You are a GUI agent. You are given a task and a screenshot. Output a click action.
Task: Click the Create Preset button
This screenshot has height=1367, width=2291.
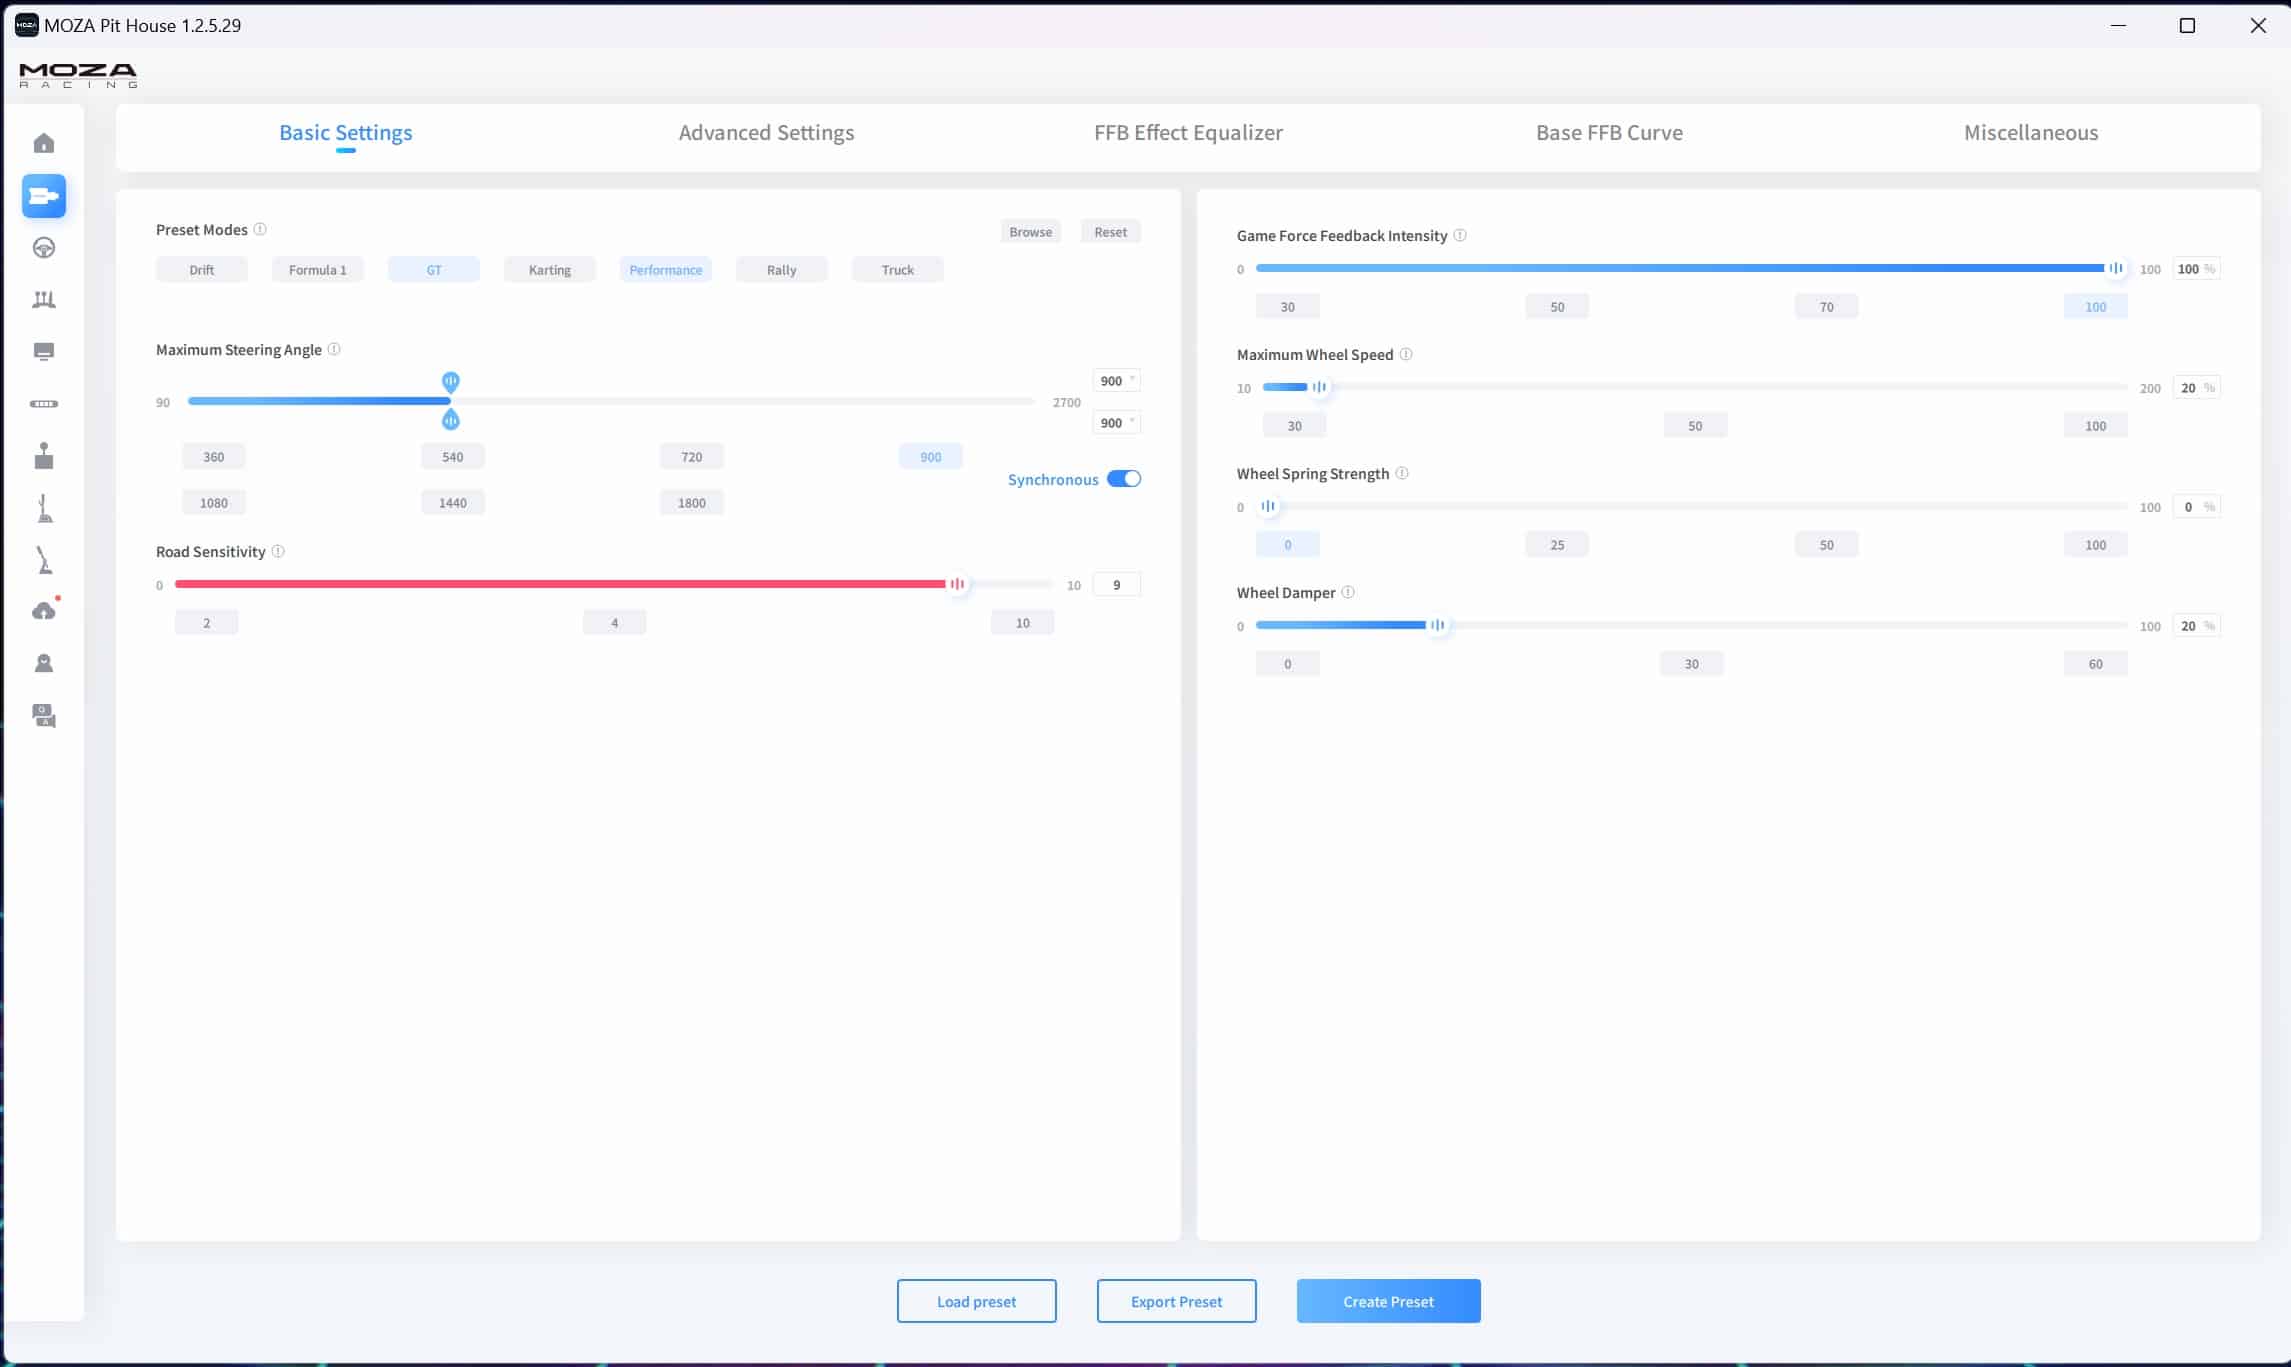click(1388, 1301)
